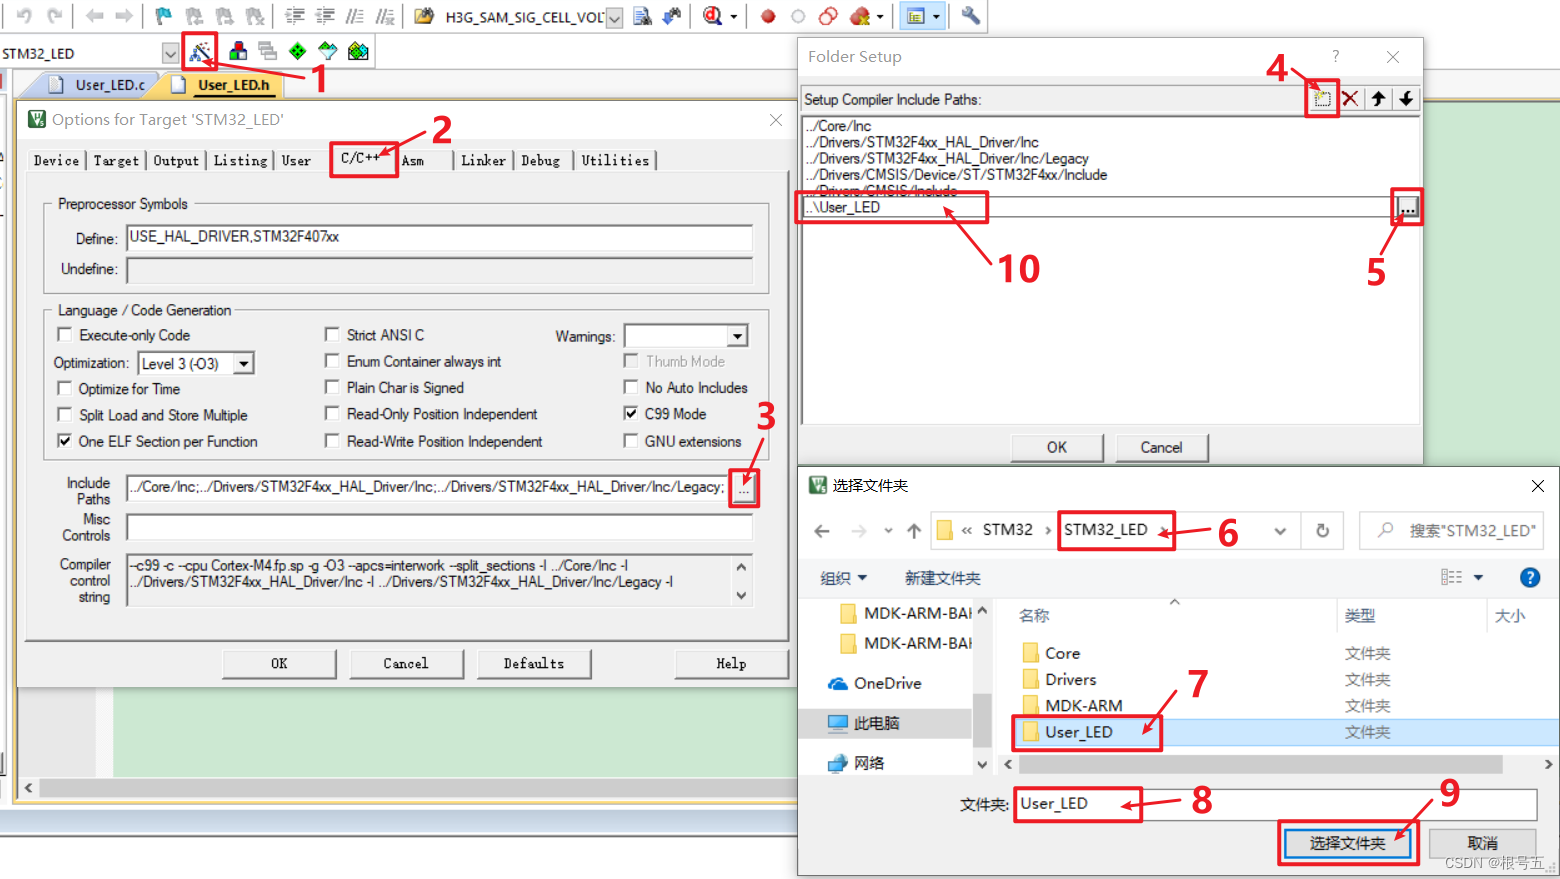
Task: Open the Pack Installer icon
Action: [x=358, y=51]
